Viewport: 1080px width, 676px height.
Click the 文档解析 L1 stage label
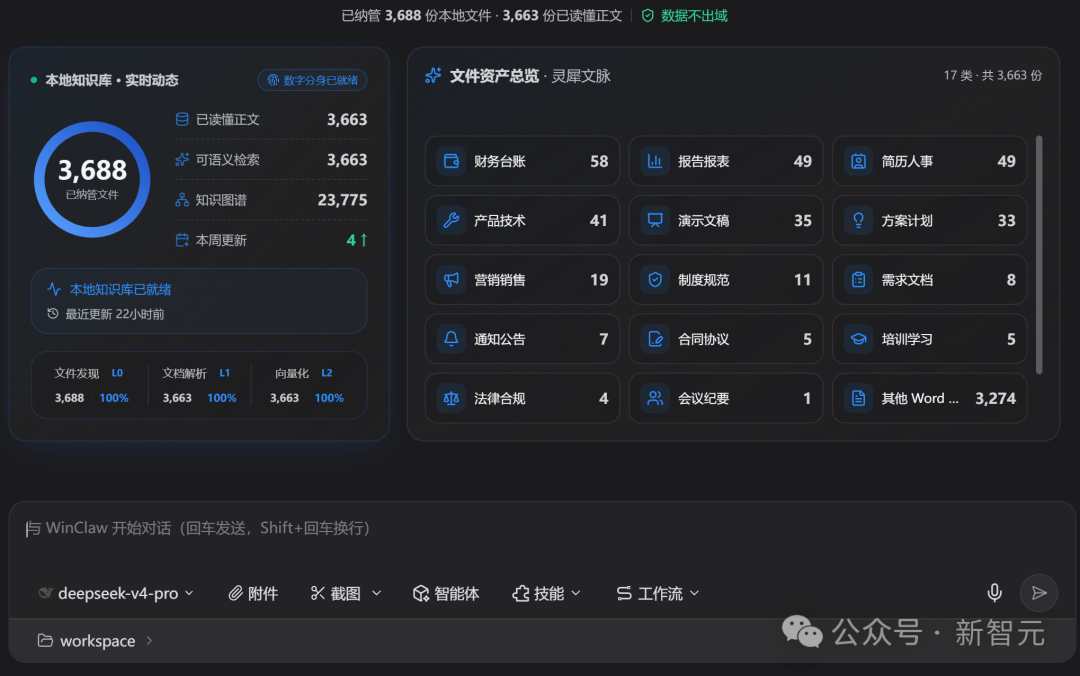point(196,373)
